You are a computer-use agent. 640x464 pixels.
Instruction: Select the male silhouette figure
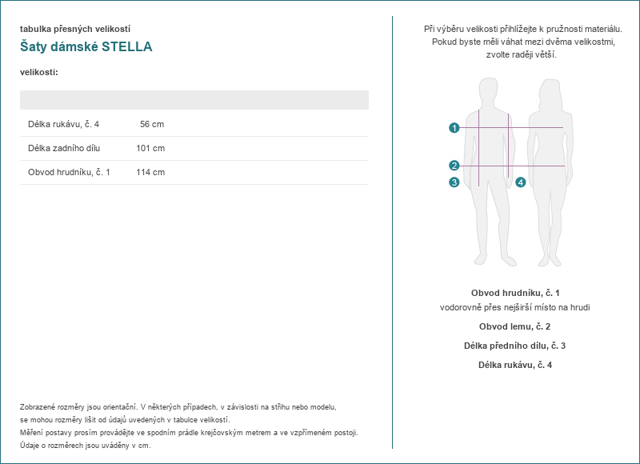tap(491, 172)
